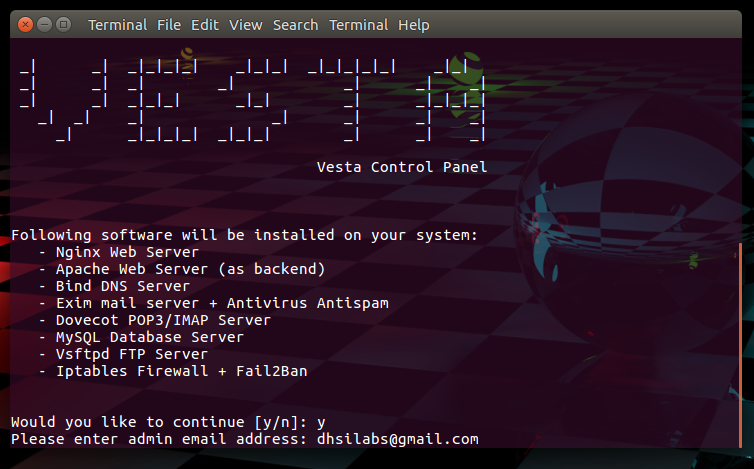754x469 pixels.
Task: Open the Search menu
Action: click(x=295, y=25)
